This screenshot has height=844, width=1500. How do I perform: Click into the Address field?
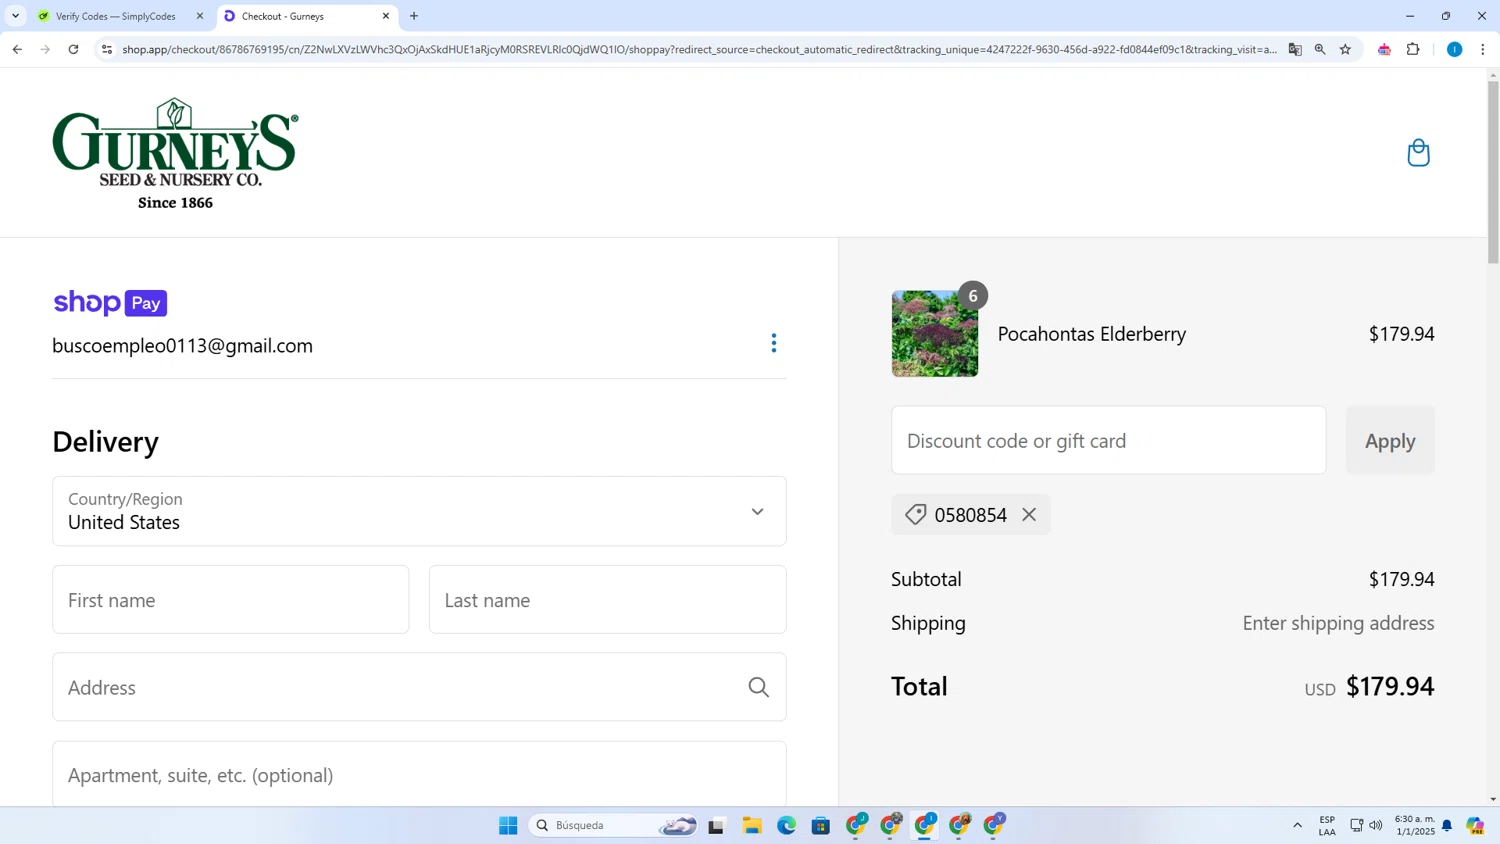(x=419, y=687)
